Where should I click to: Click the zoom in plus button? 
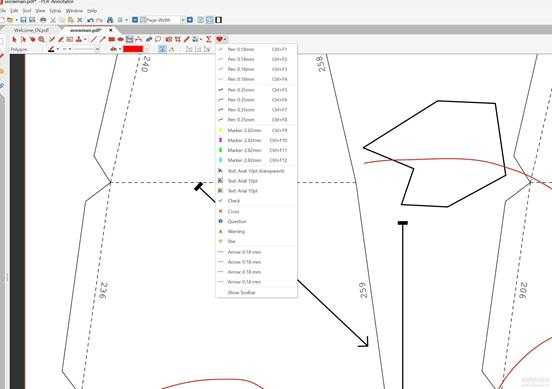pos(190,20)
